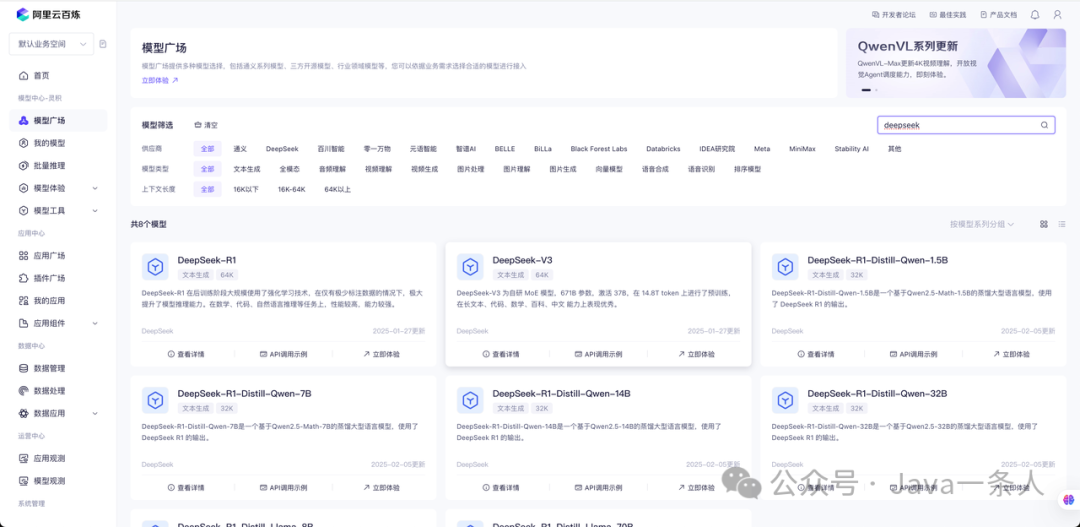Select 64K以上 context length filter
This screenshot has height=527, width=1080.
coord(338,189)
